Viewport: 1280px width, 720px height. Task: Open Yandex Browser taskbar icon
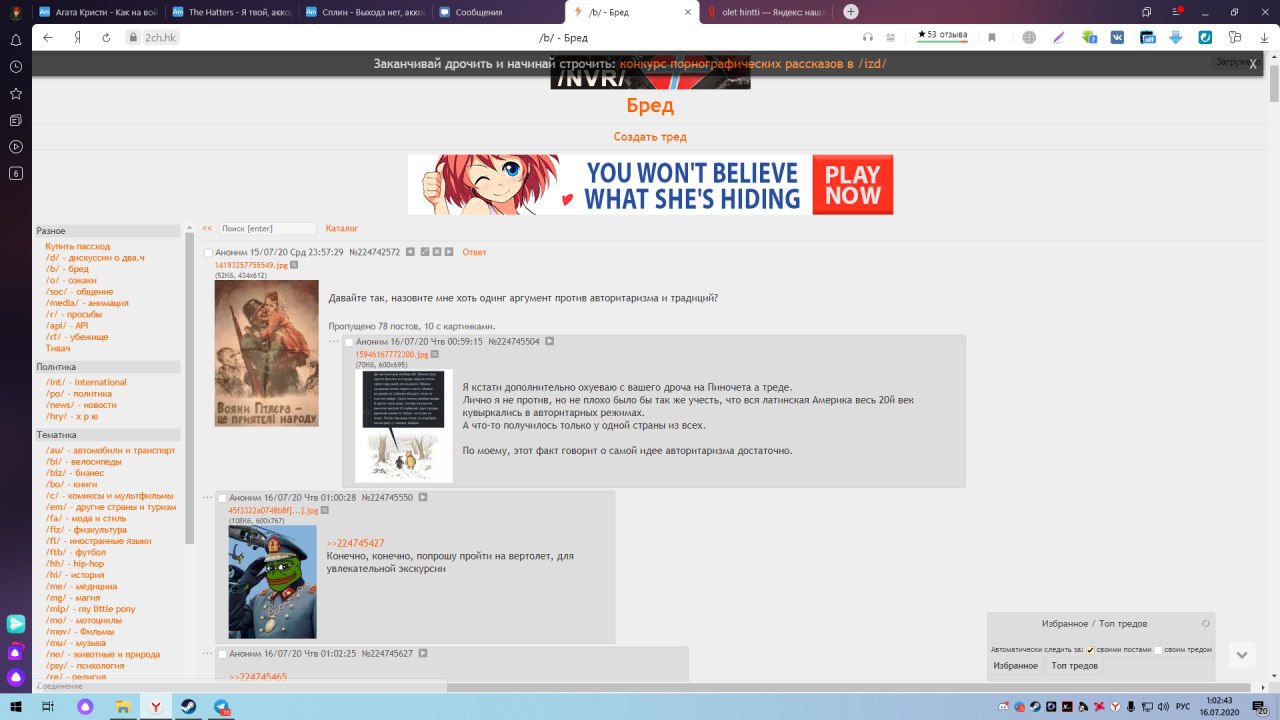coord(156,706)
